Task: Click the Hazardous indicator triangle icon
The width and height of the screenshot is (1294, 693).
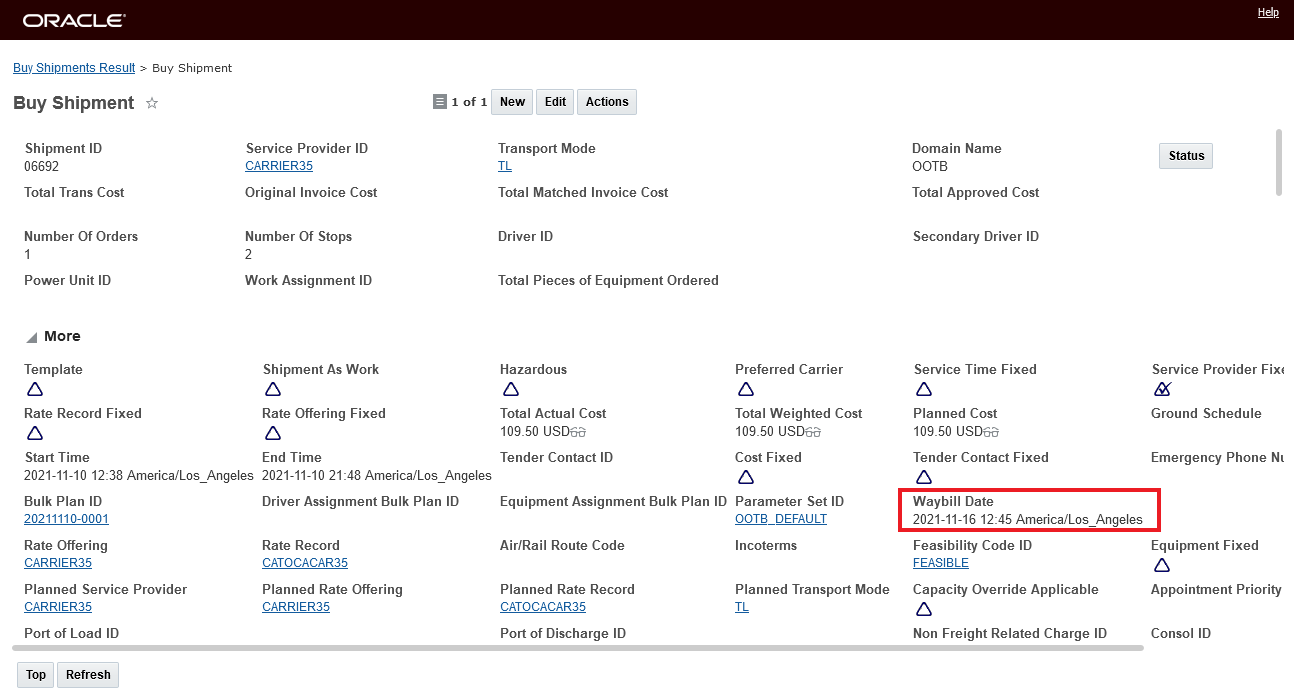Action: click(x=510, y=389)
